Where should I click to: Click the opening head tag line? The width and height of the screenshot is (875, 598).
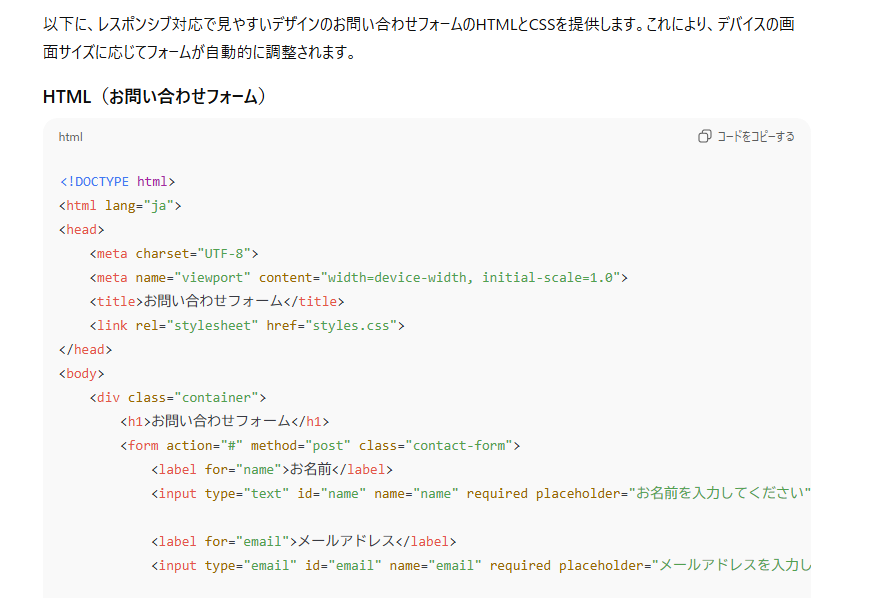click(81, 230)
